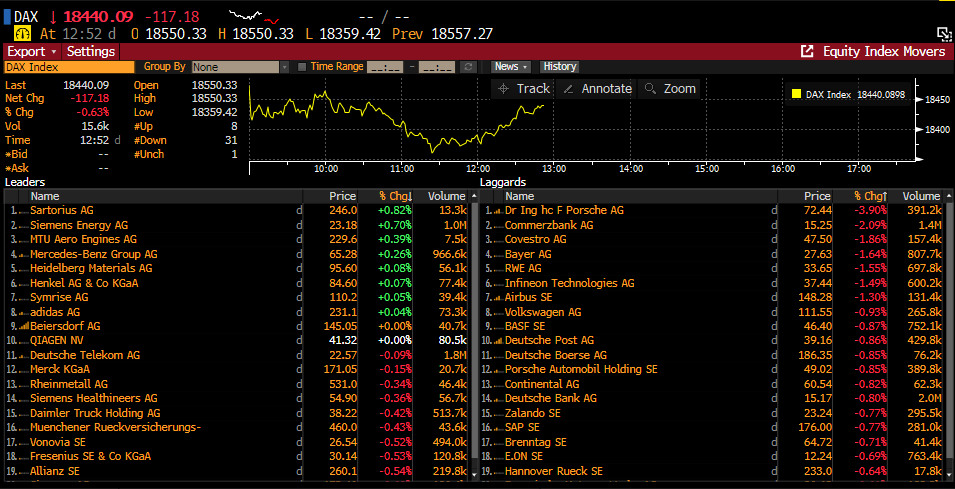Enable the Time Range checkbox
This screenshot has width=955, height=489.
[301, 67]
